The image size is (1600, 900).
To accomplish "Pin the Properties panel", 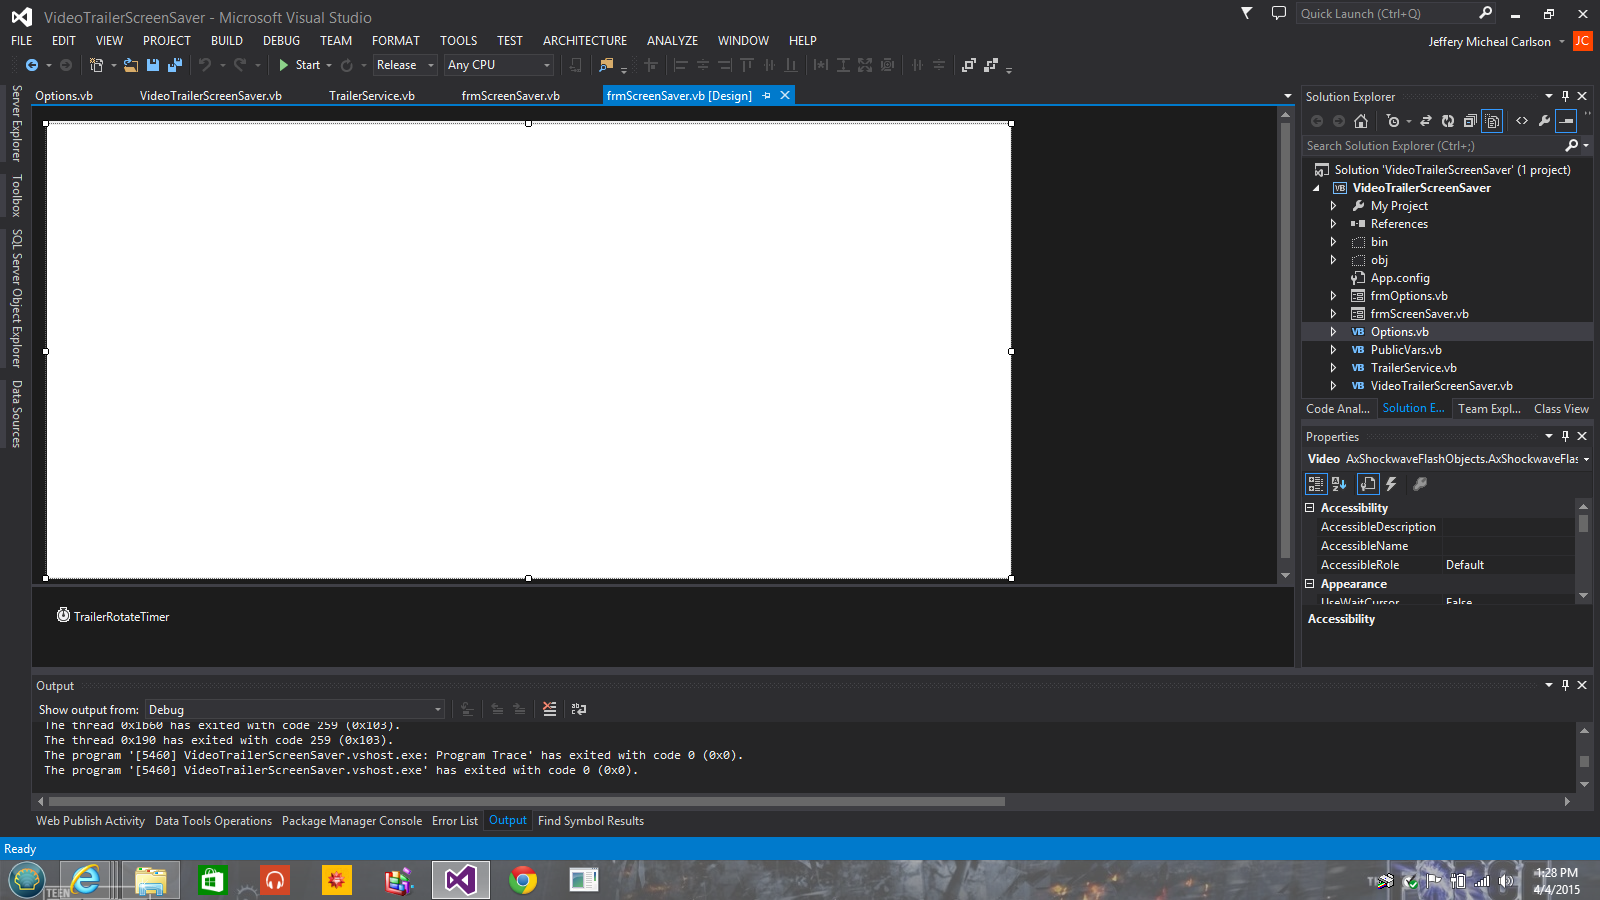I will (x=1565, y=437).
